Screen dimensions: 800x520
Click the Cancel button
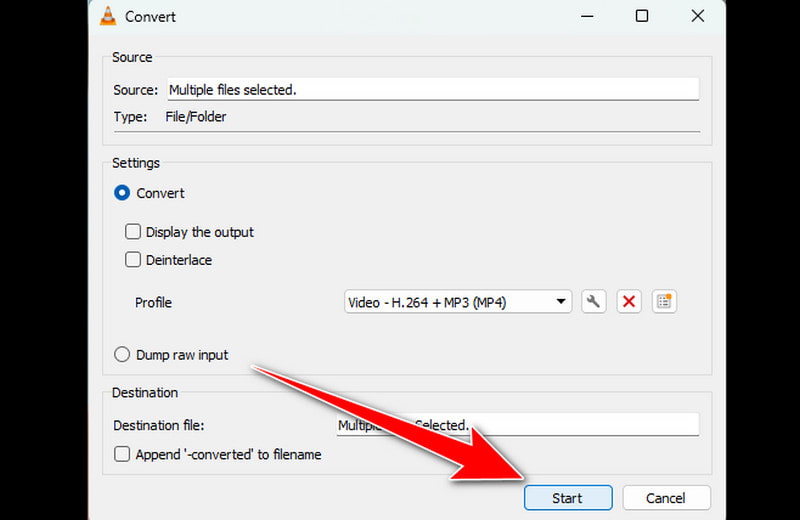(666, 498)
